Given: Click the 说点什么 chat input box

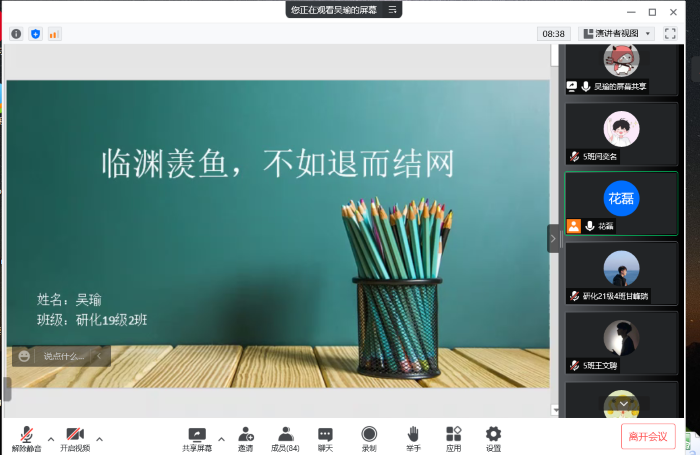Looking at the screenshot, I should click(x=62, y=356).
